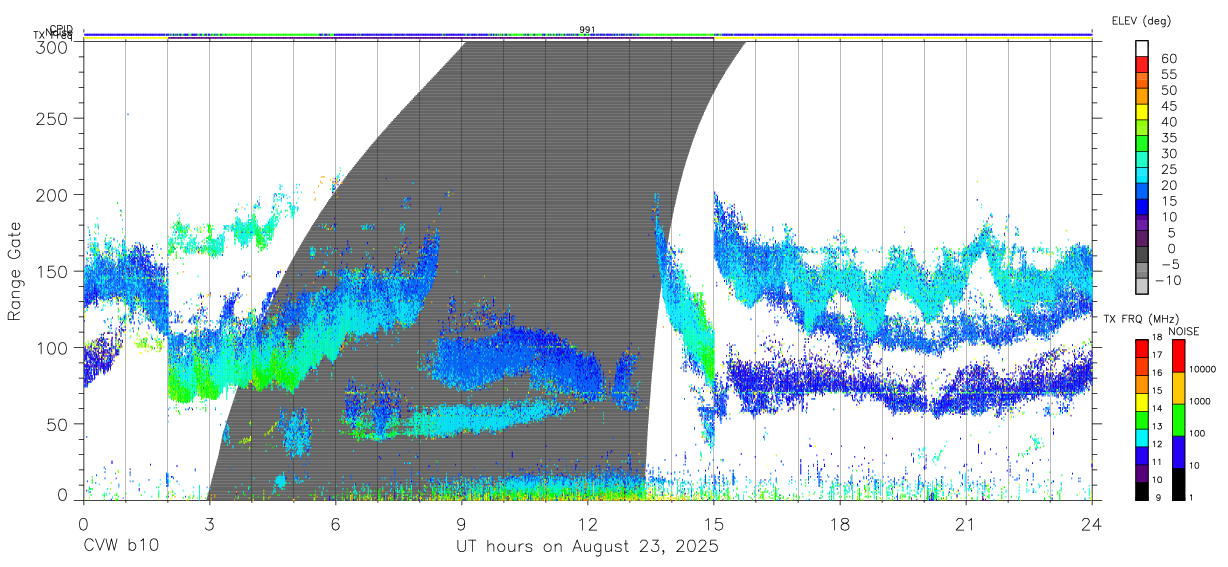The height and width of the screenshot is (567, 1228).
Task: Click the 'ELEV (deg)' colorbar title
Action: pos(1141,20)
